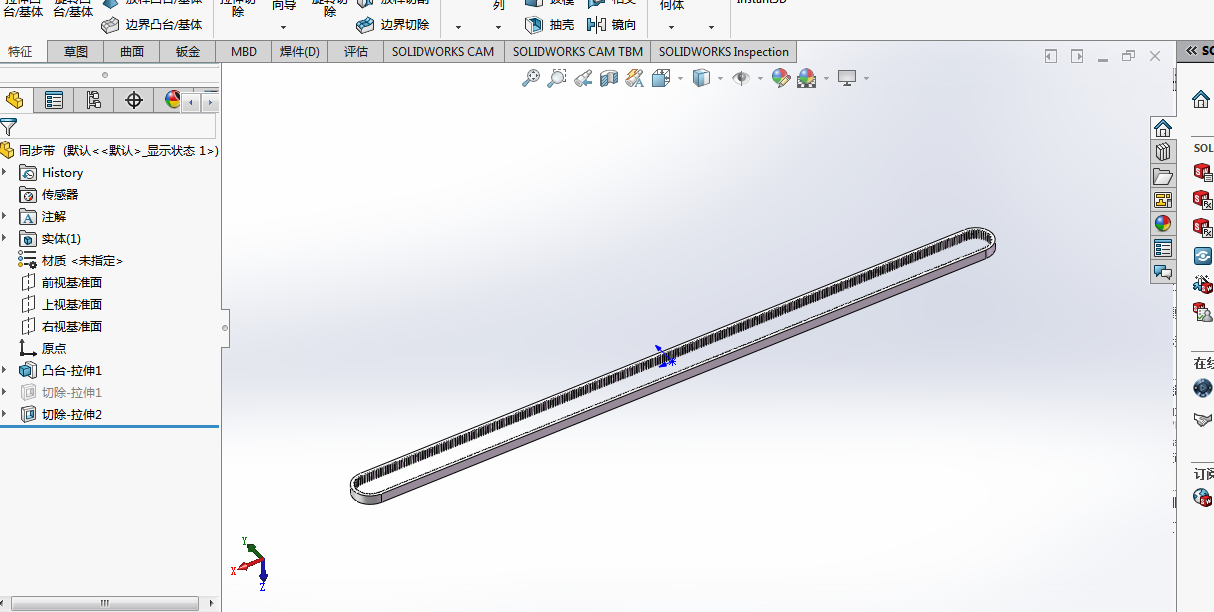This screenshot has width=1214, height=612.
Task: Click the Dynamic Annotation Views icon
Action: click(634, 78)
